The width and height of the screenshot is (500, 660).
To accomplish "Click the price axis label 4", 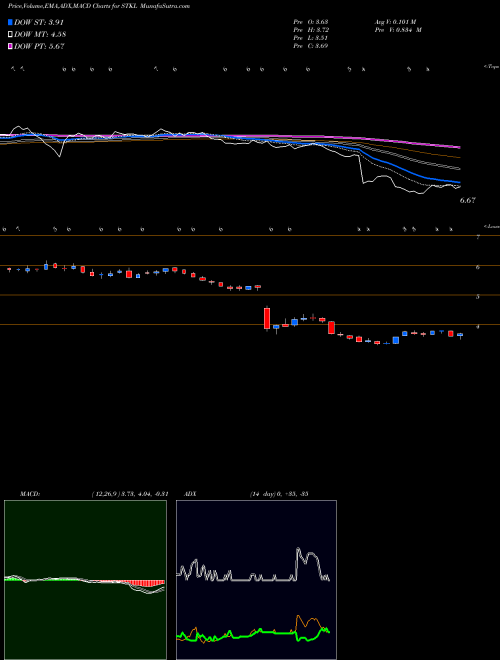I will (x=478, y=327).
